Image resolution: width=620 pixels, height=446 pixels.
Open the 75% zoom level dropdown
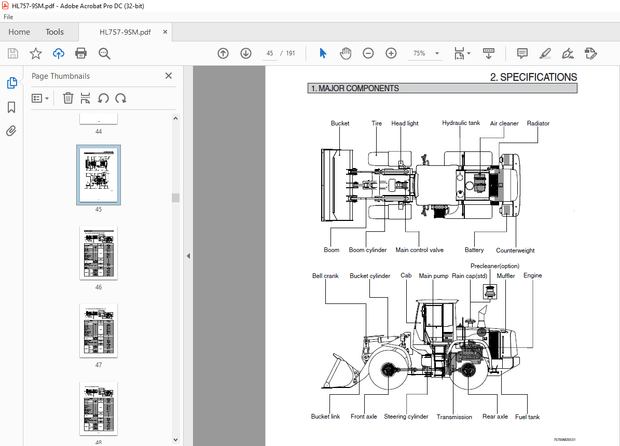[437, 53]
